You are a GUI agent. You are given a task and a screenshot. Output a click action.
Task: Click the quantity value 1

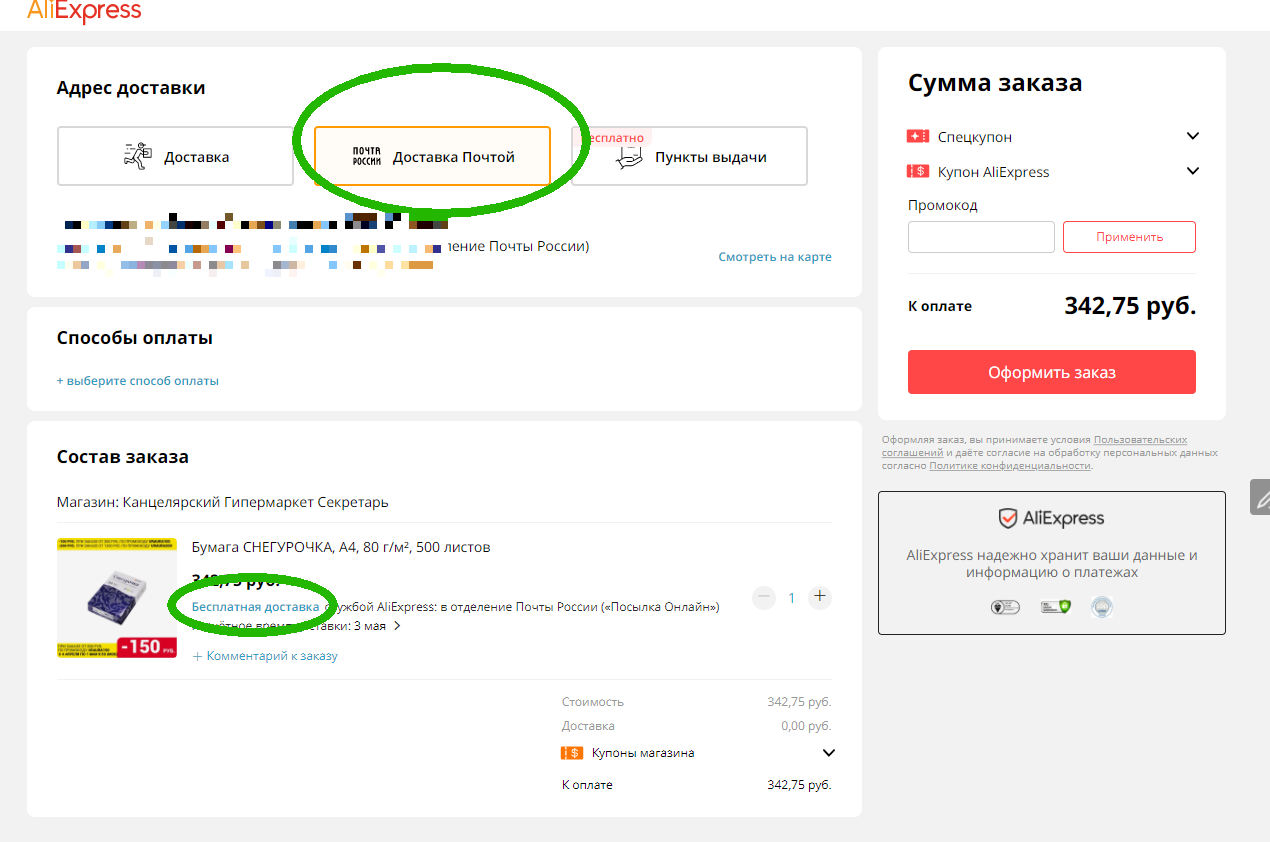792,598
